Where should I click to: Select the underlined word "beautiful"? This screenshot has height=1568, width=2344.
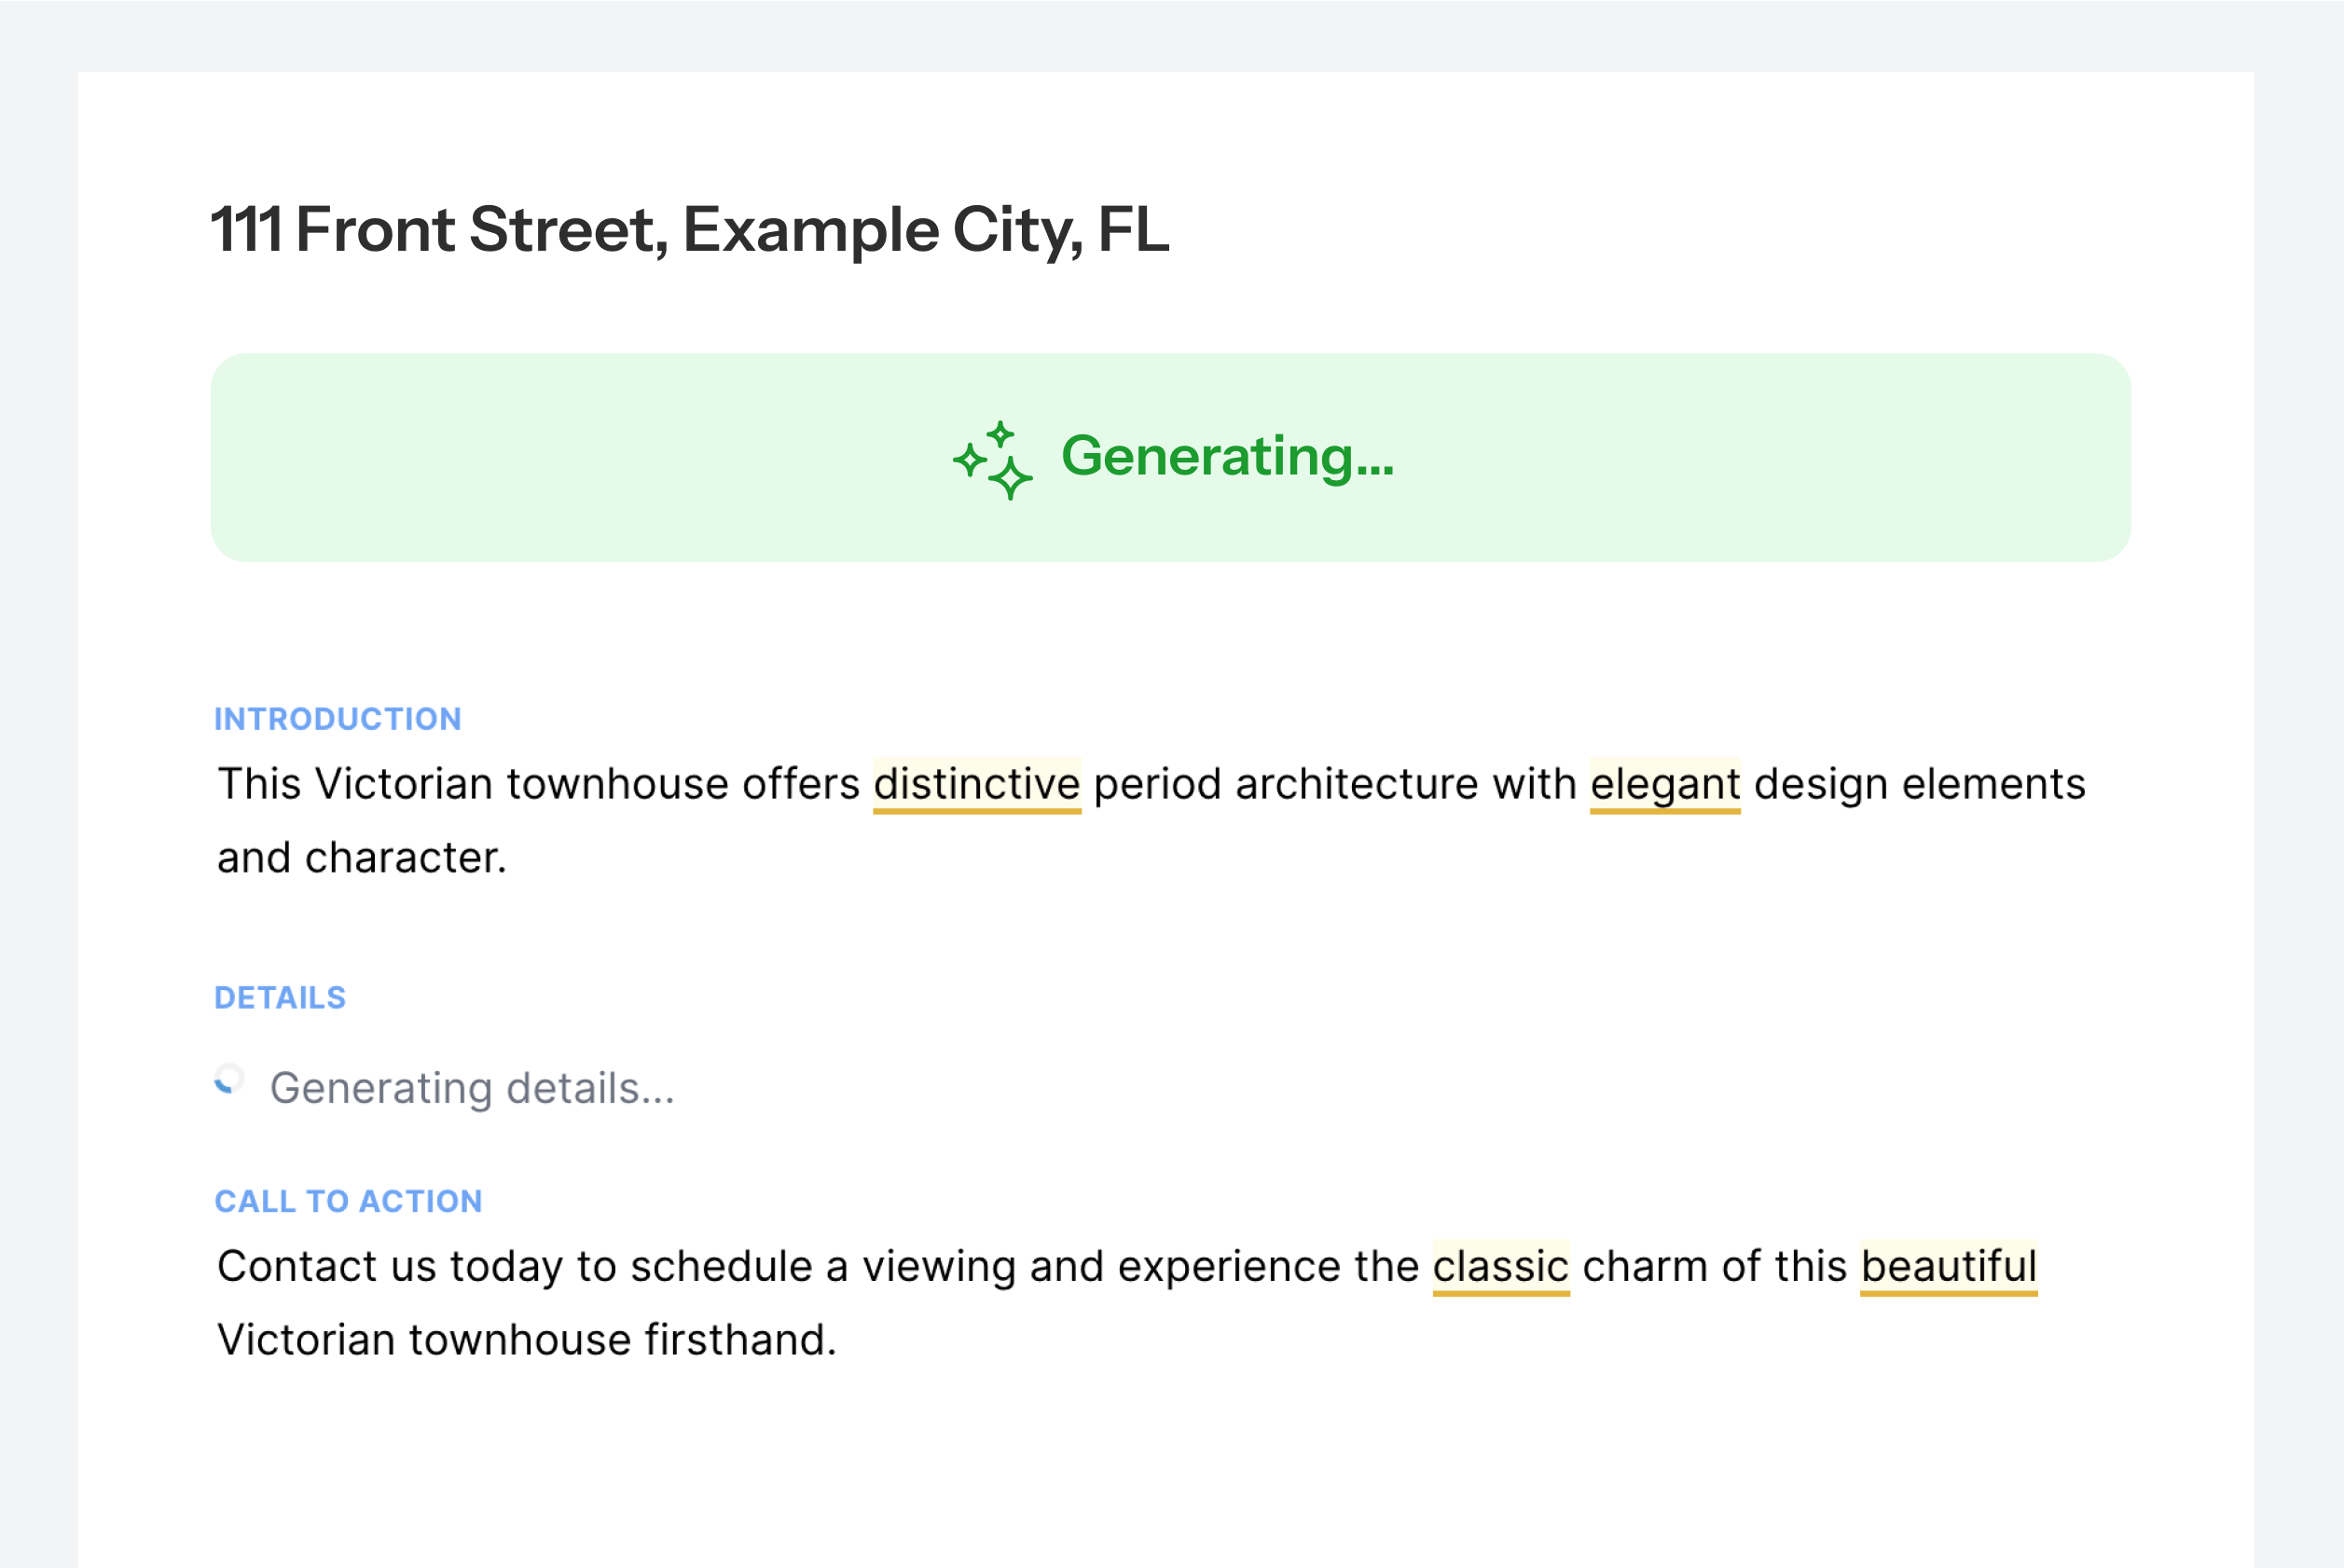coord(1948,1267)
